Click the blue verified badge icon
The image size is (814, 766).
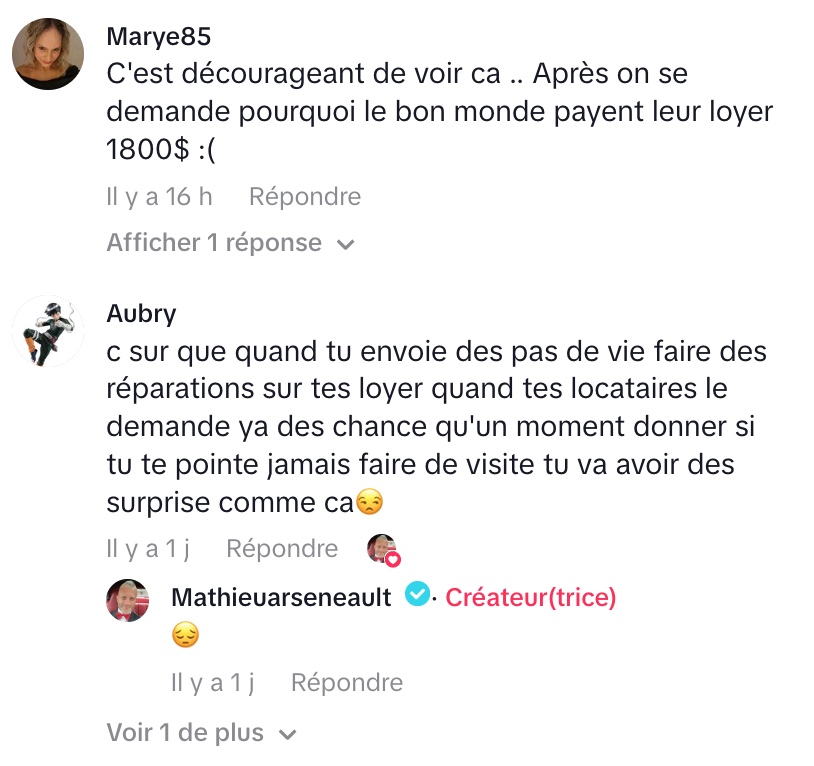pos(417,595)
